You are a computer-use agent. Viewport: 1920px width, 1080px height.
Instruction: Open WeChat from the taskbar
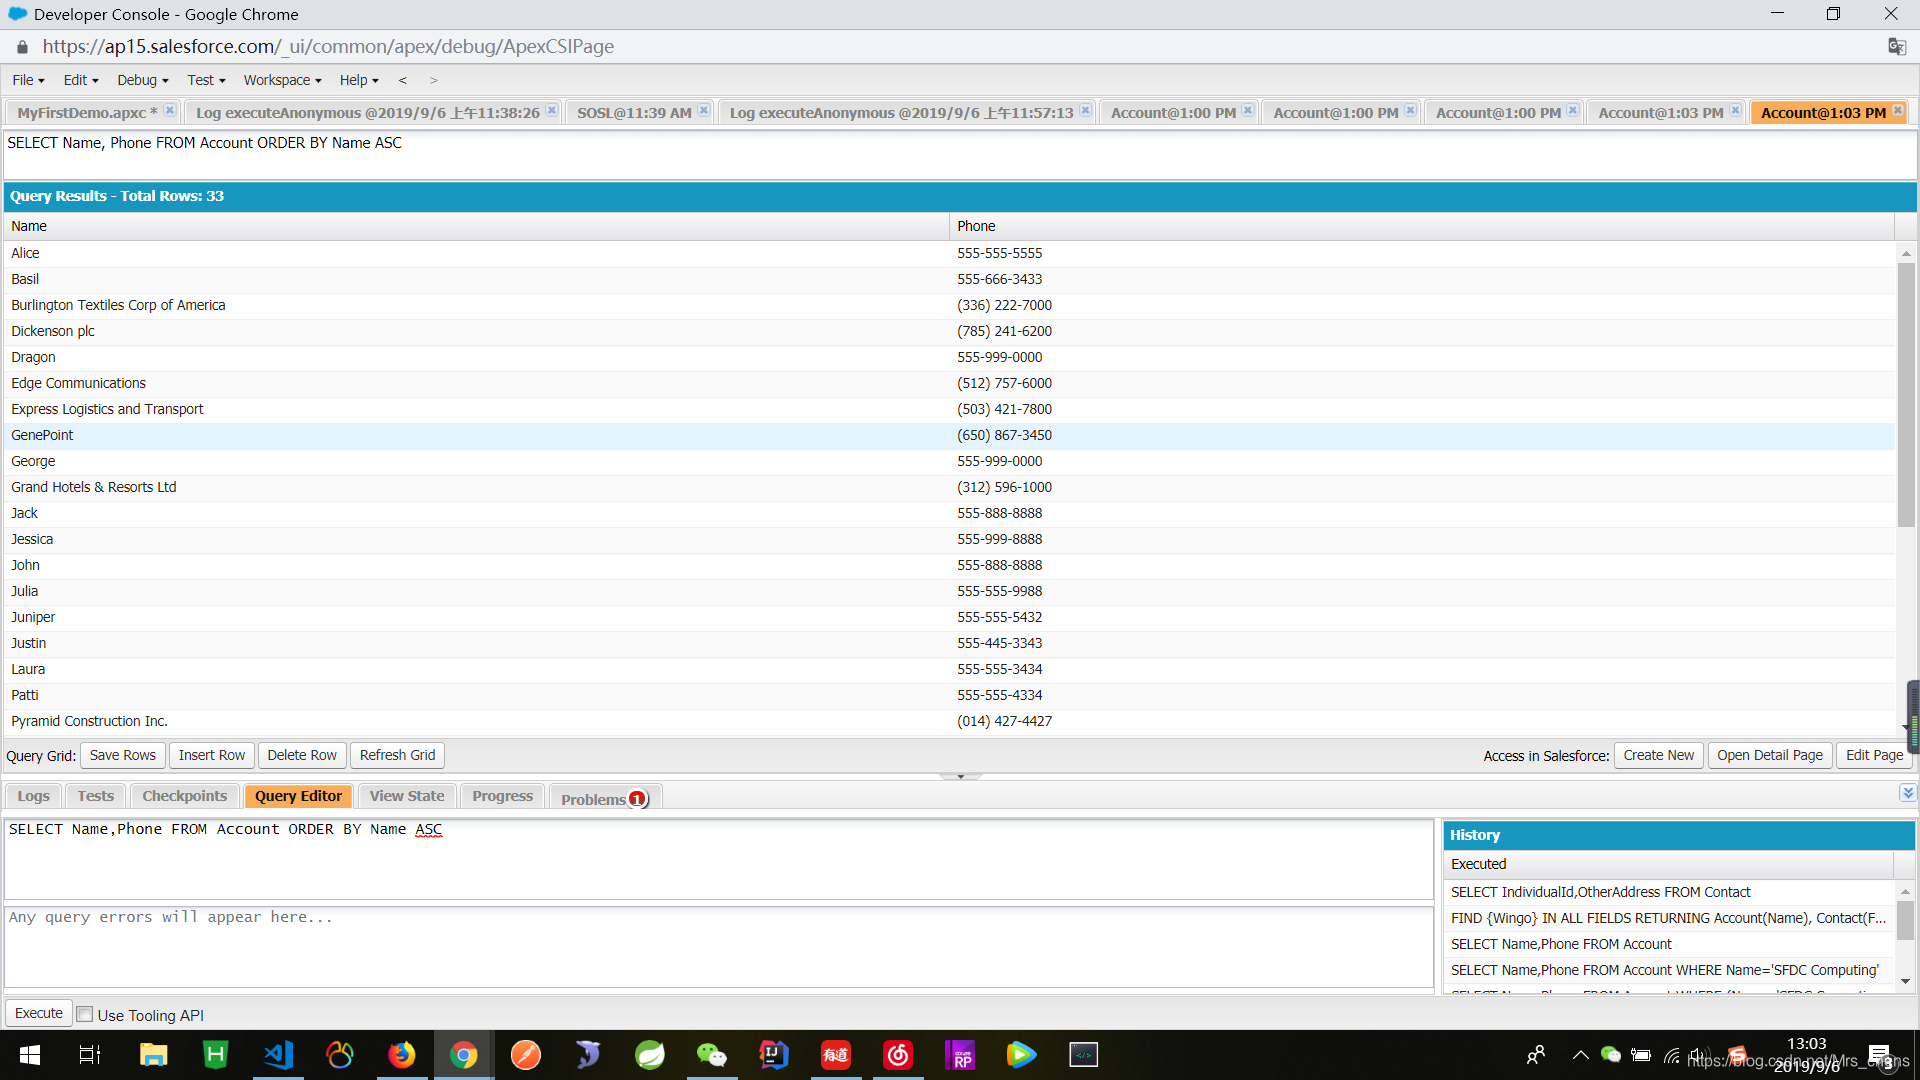pos(712,1054)
